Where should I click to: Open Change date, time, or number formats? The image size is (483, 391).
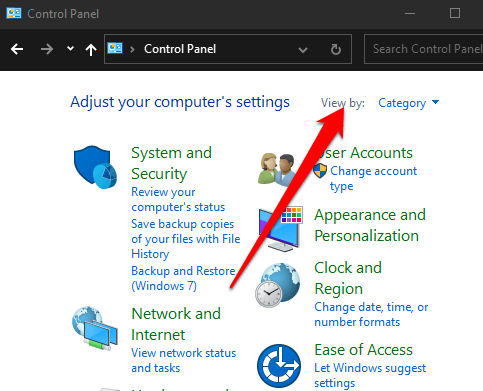pos(371,314)
